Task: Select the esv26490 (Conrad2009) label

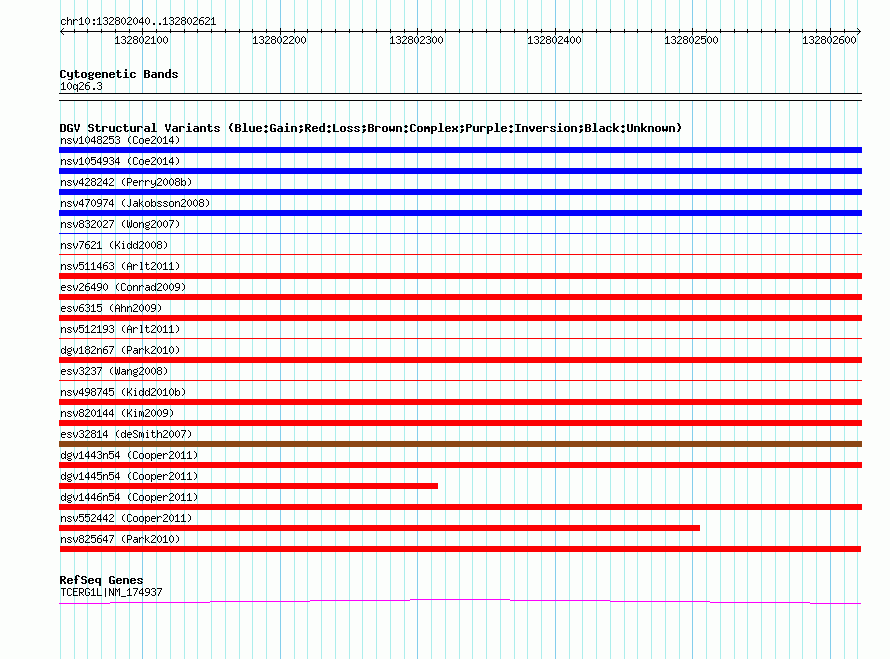Action: [x=123, y=287]
